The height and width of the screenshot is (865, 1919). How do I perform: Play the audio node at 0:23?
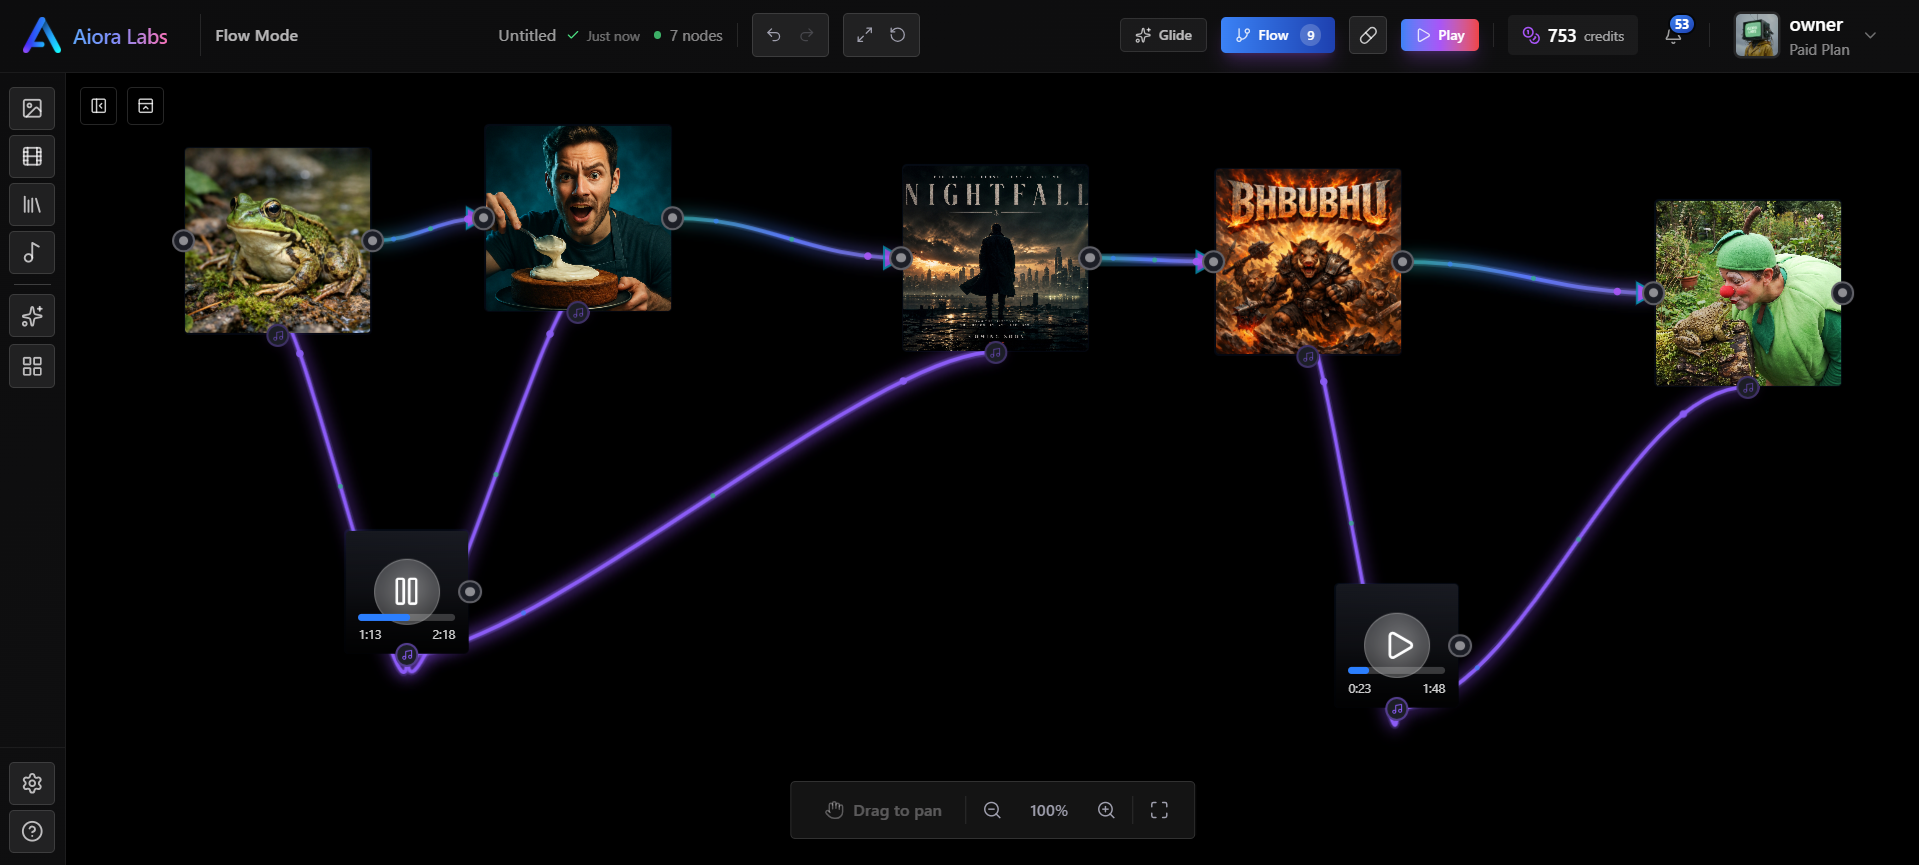[1396, 645]
